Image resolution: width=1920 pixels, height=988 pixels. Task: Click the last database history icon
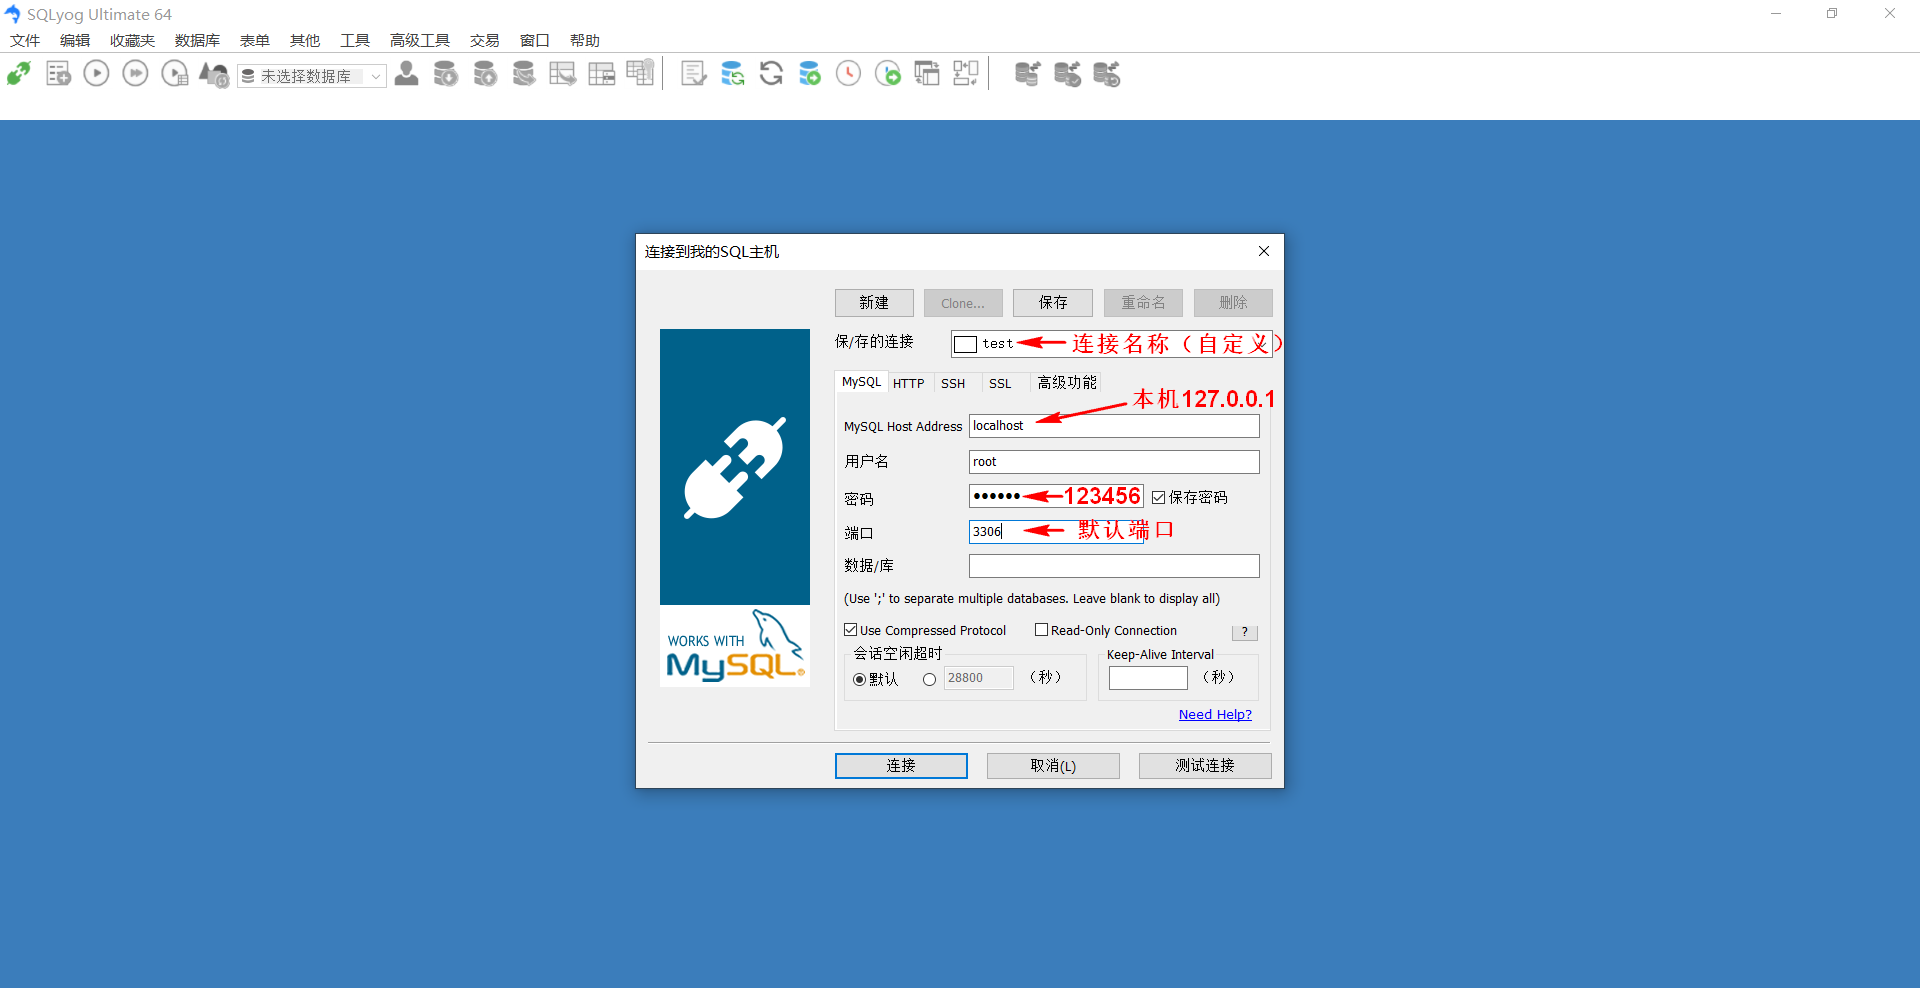click(x=1107, y=74)
